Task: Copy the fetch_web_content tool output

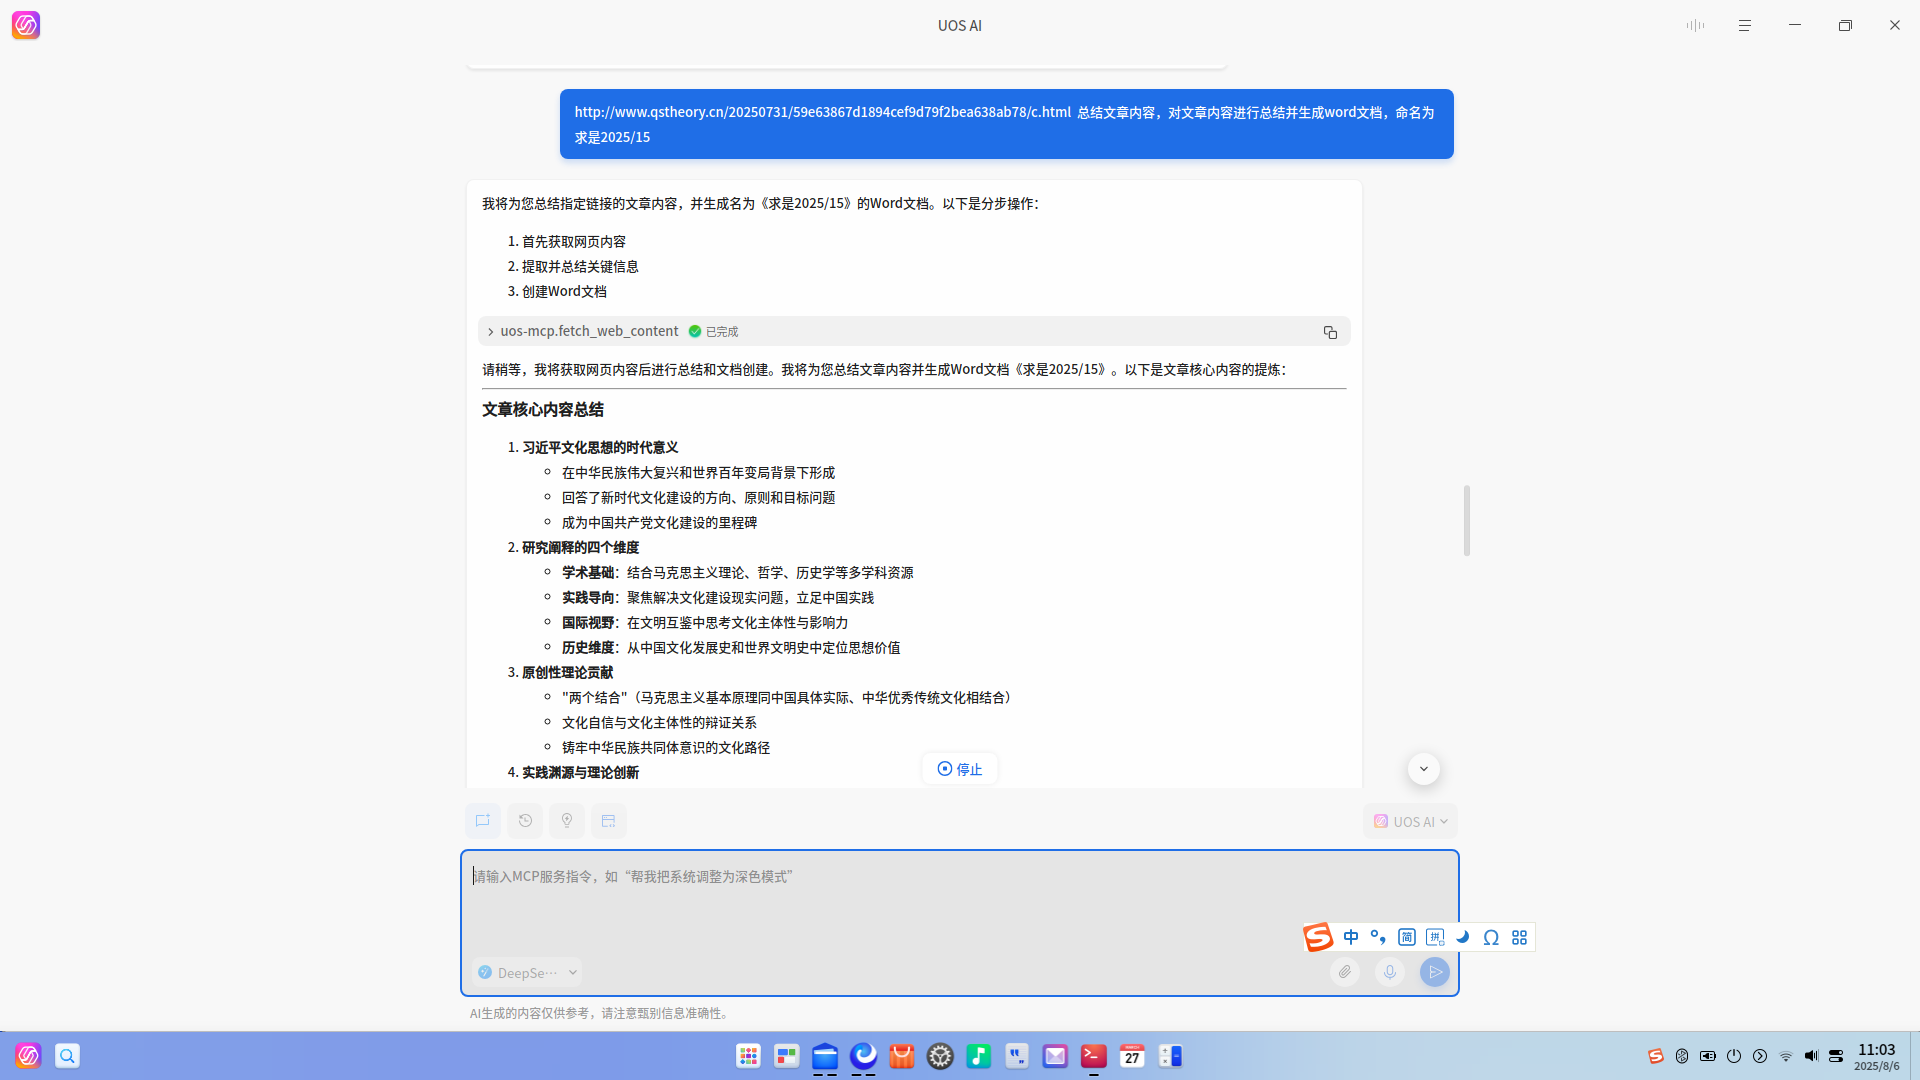Action: click(x=1330, y=332)
